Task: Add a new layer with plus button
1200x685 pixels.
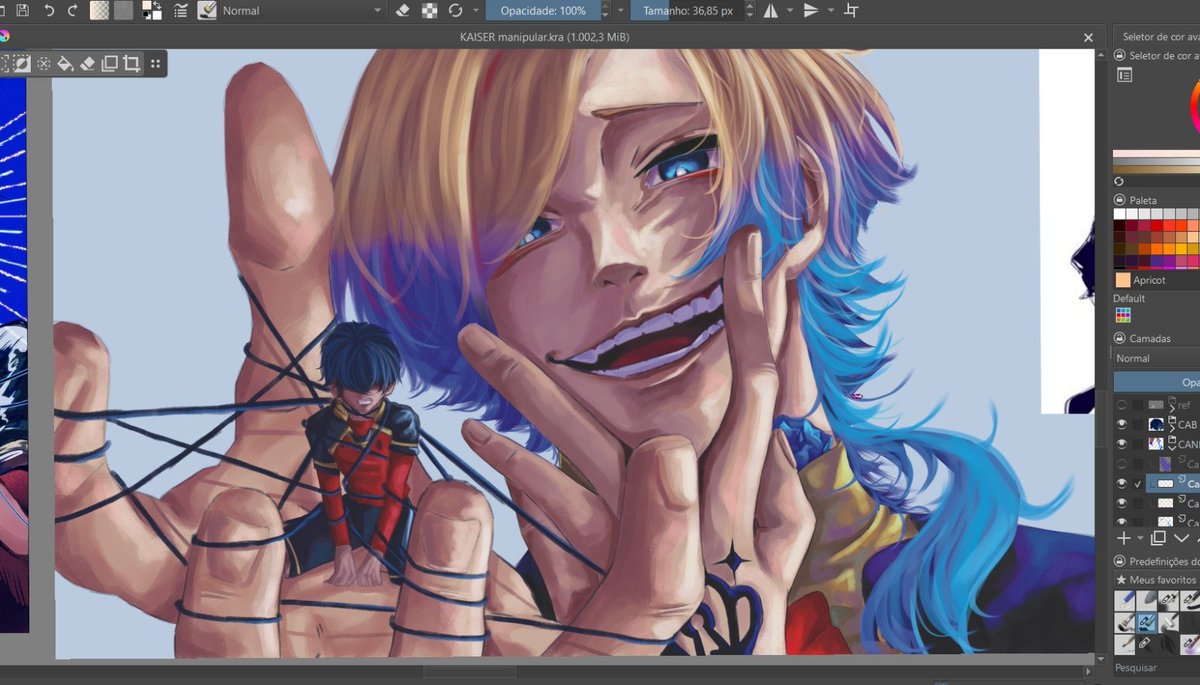Action: pos(1124,538)
